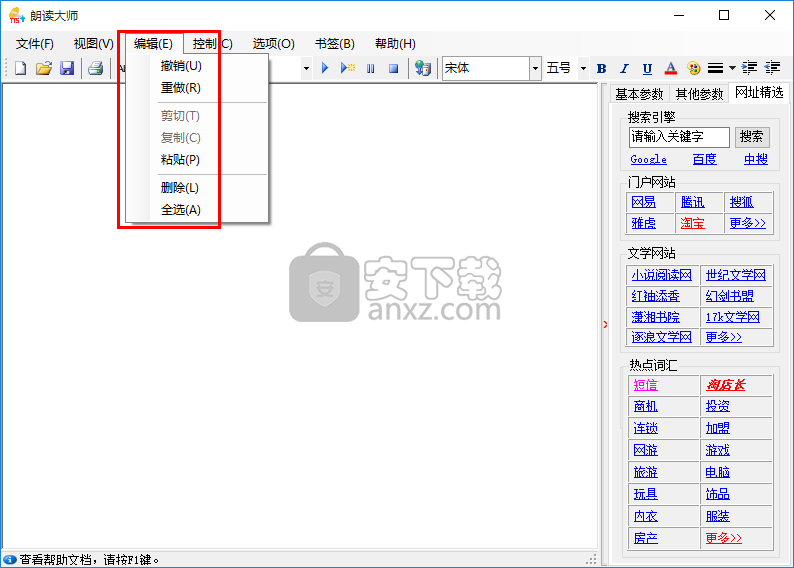The width and height of the screenshot is (794, 568).
Task: Click the Open file folder icon
Action: tap(44, 68)
